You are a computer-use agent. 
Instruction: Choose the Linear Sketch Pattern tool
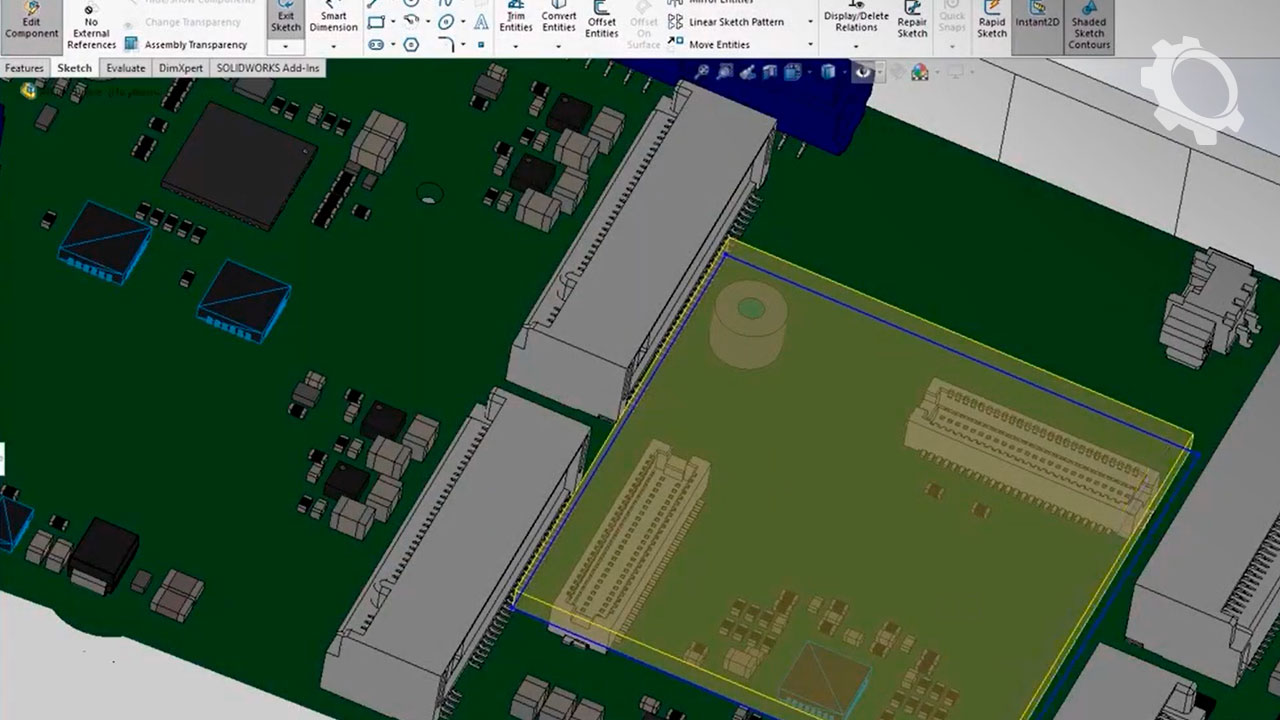pyautogui.click(x=736, y=22)
